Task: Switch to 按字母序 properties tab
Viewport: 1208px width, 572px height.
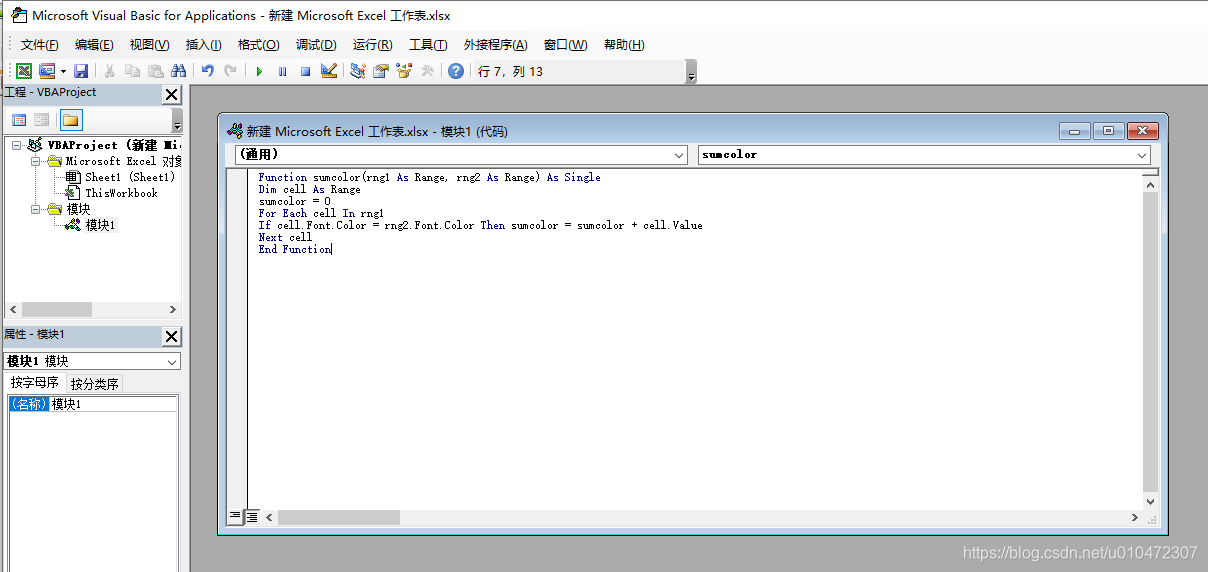Action: point(35,383)
